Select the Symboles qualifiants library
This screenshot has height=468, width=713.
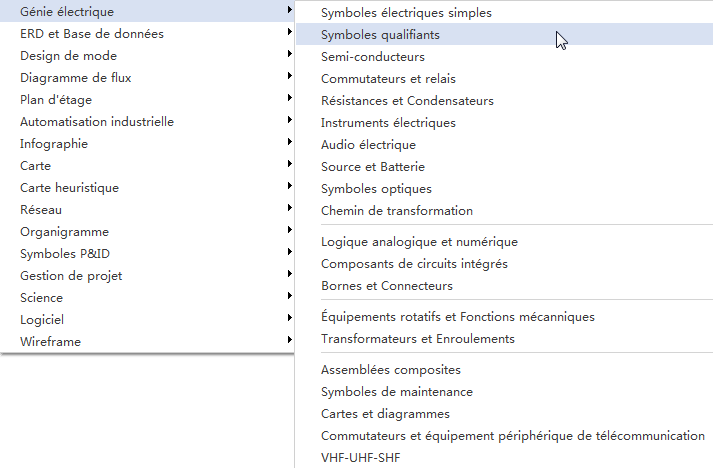[380, 35]
